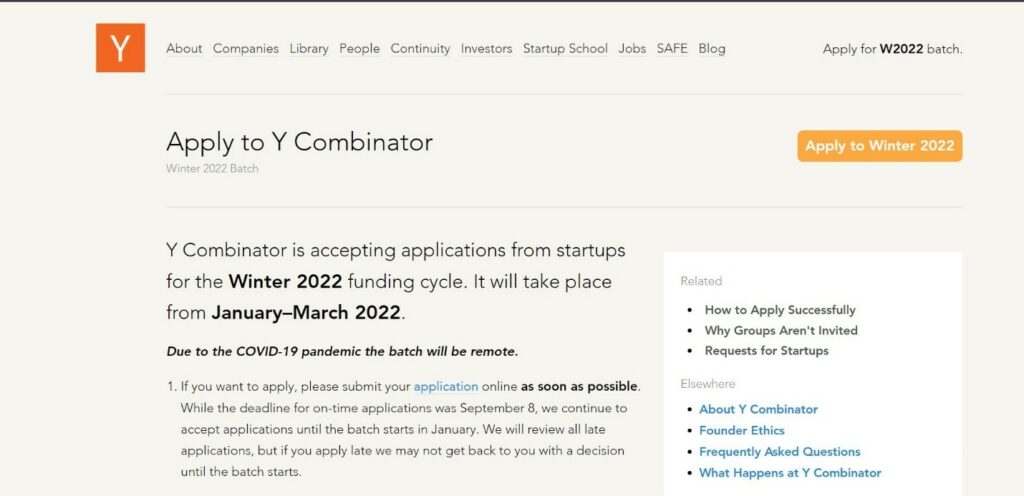
Task: Open How to Apply Successfully
Action: (x=780, y=310)
